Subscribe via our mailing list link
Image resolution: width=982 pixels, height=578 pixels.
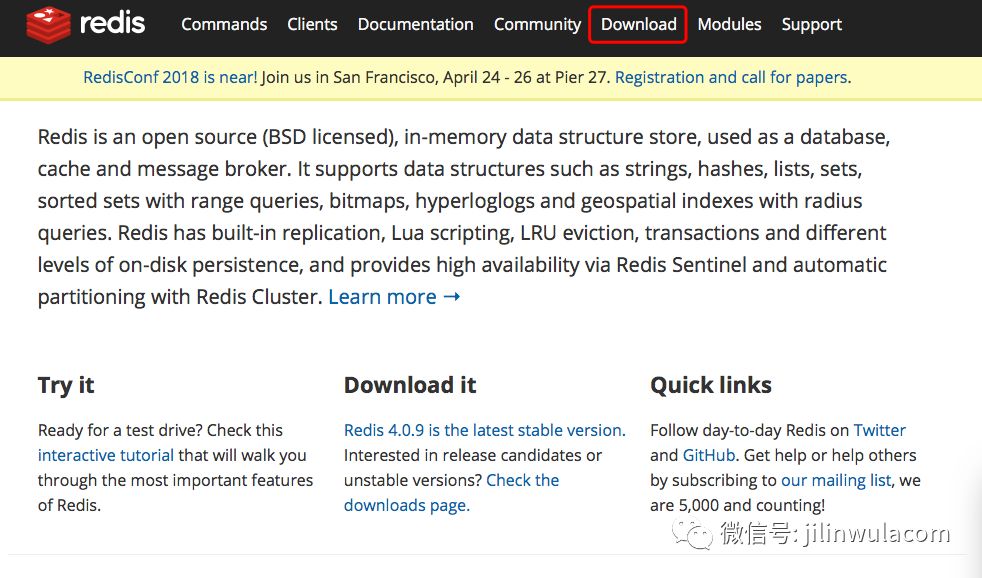pyautogui.click(x=836, y=480)
